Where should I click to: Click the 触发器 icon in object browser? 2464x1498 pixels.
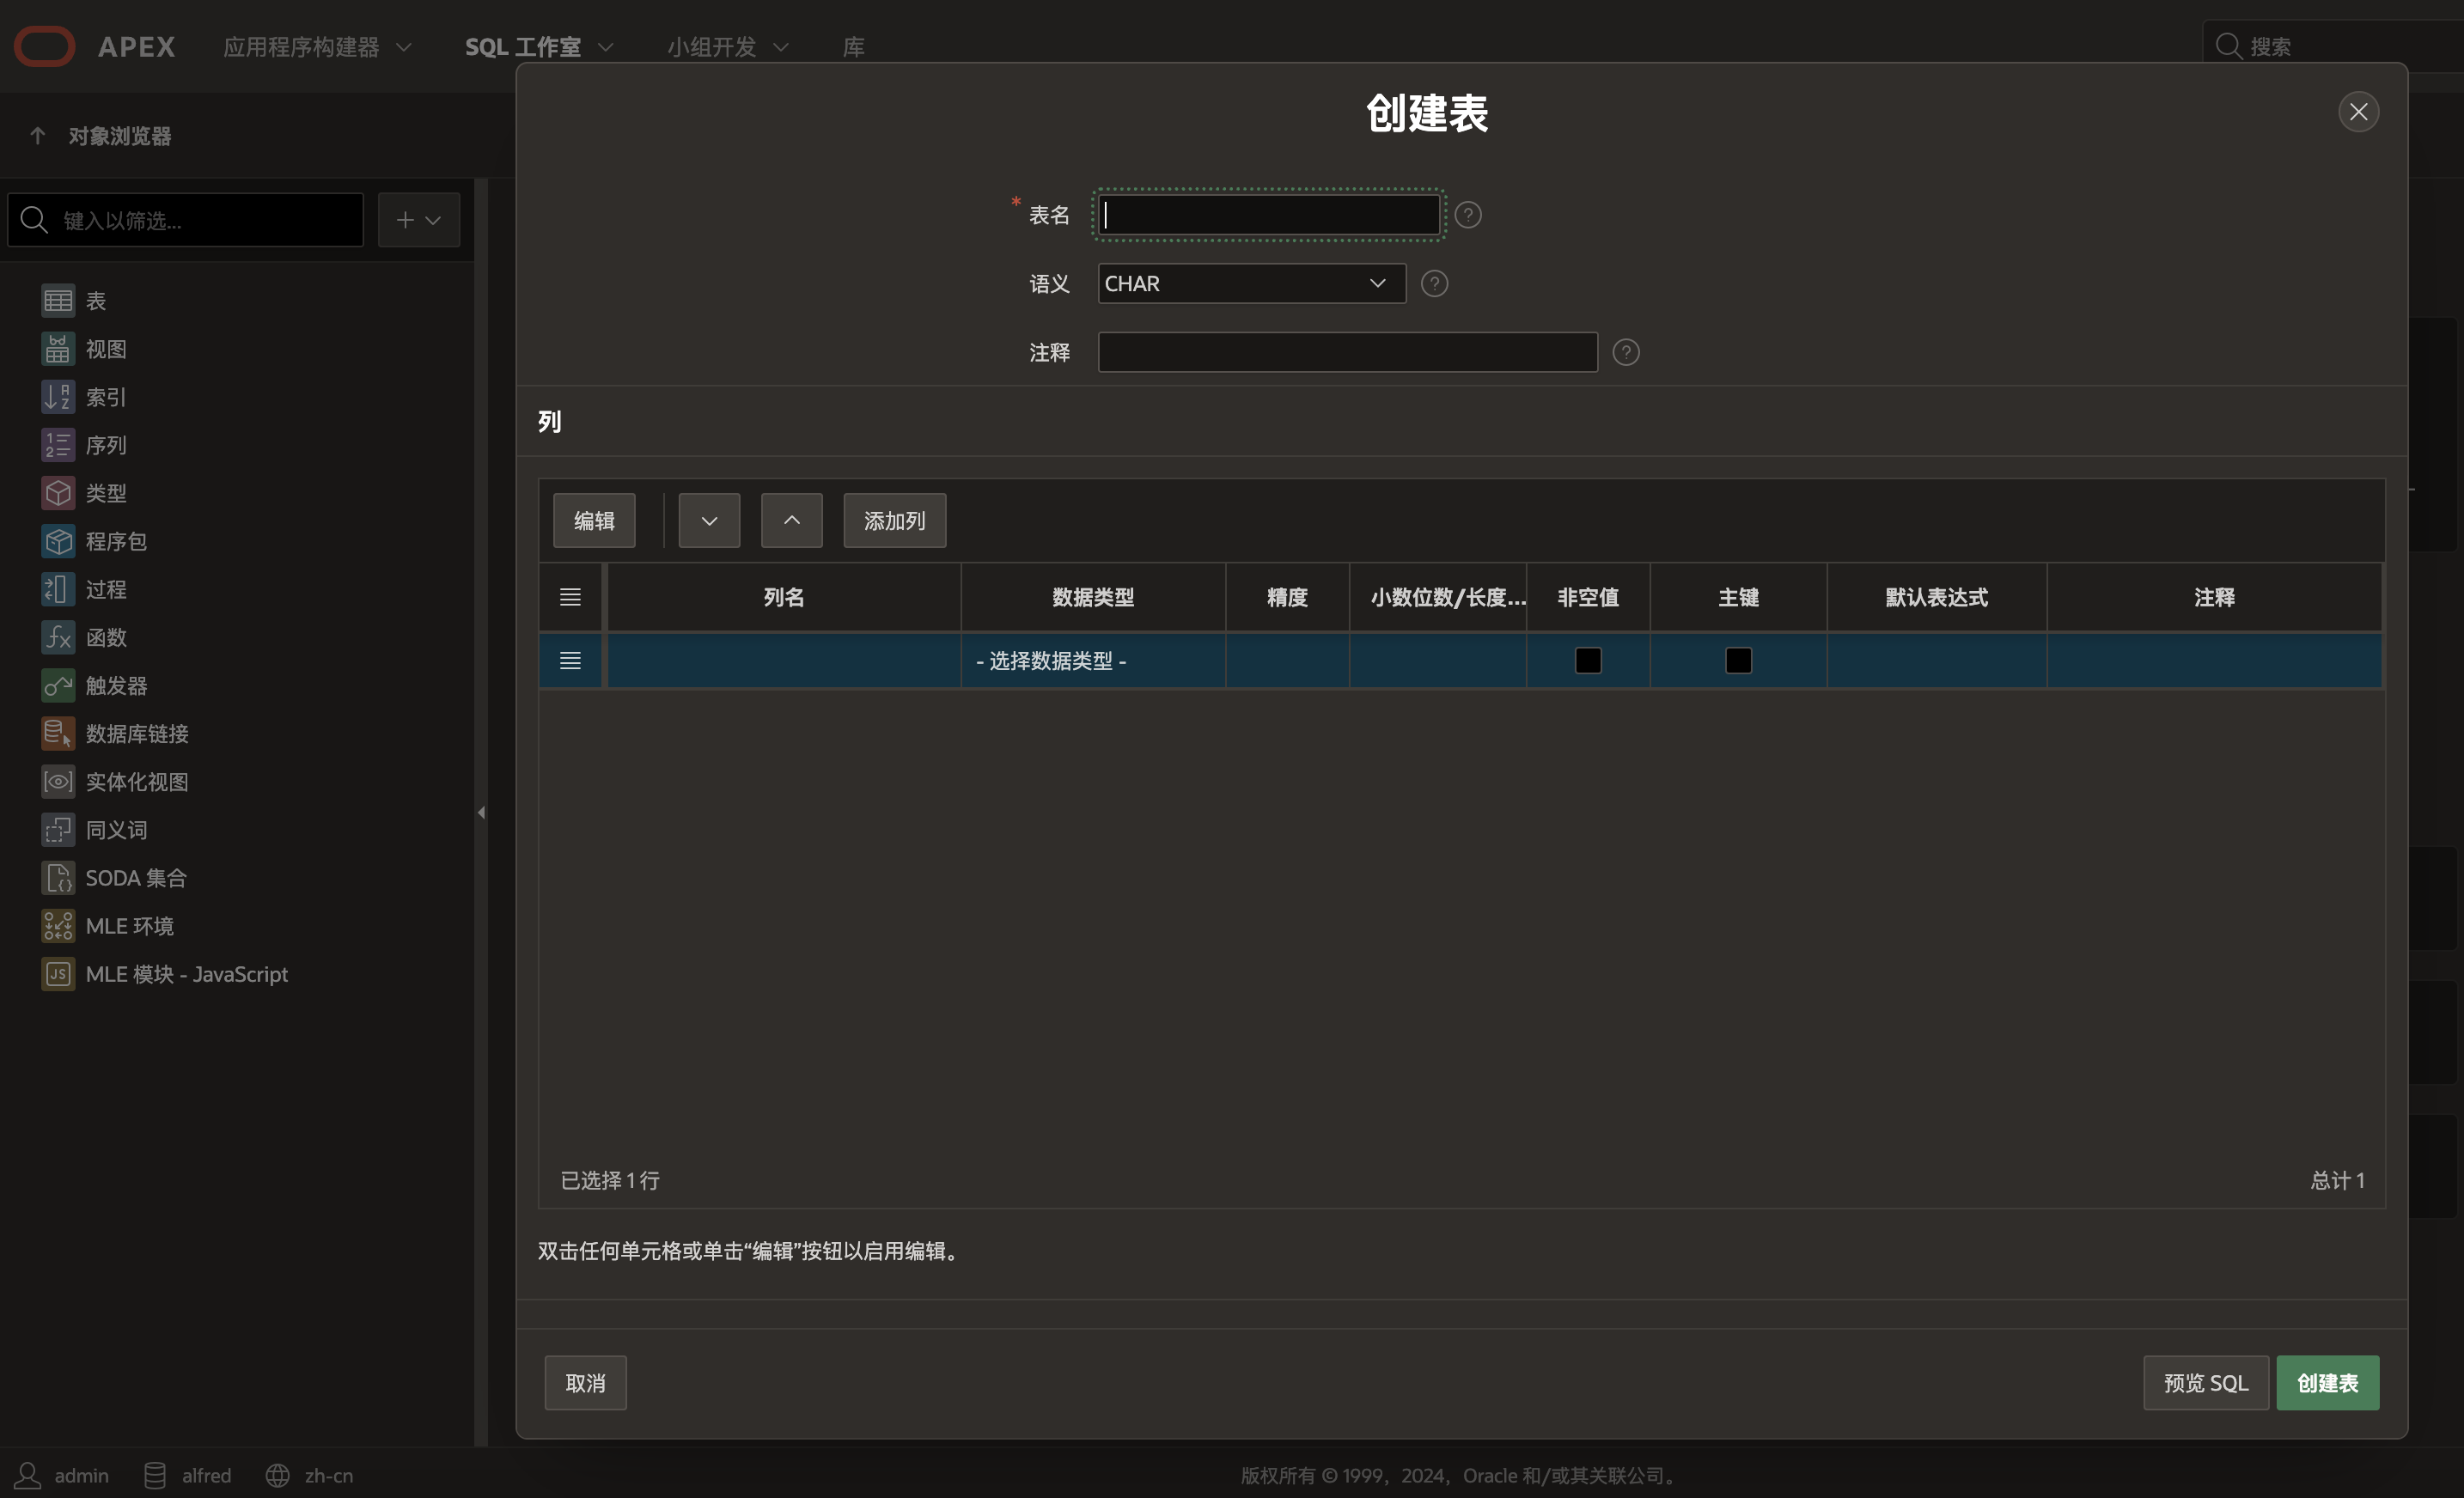pos(58,685)
